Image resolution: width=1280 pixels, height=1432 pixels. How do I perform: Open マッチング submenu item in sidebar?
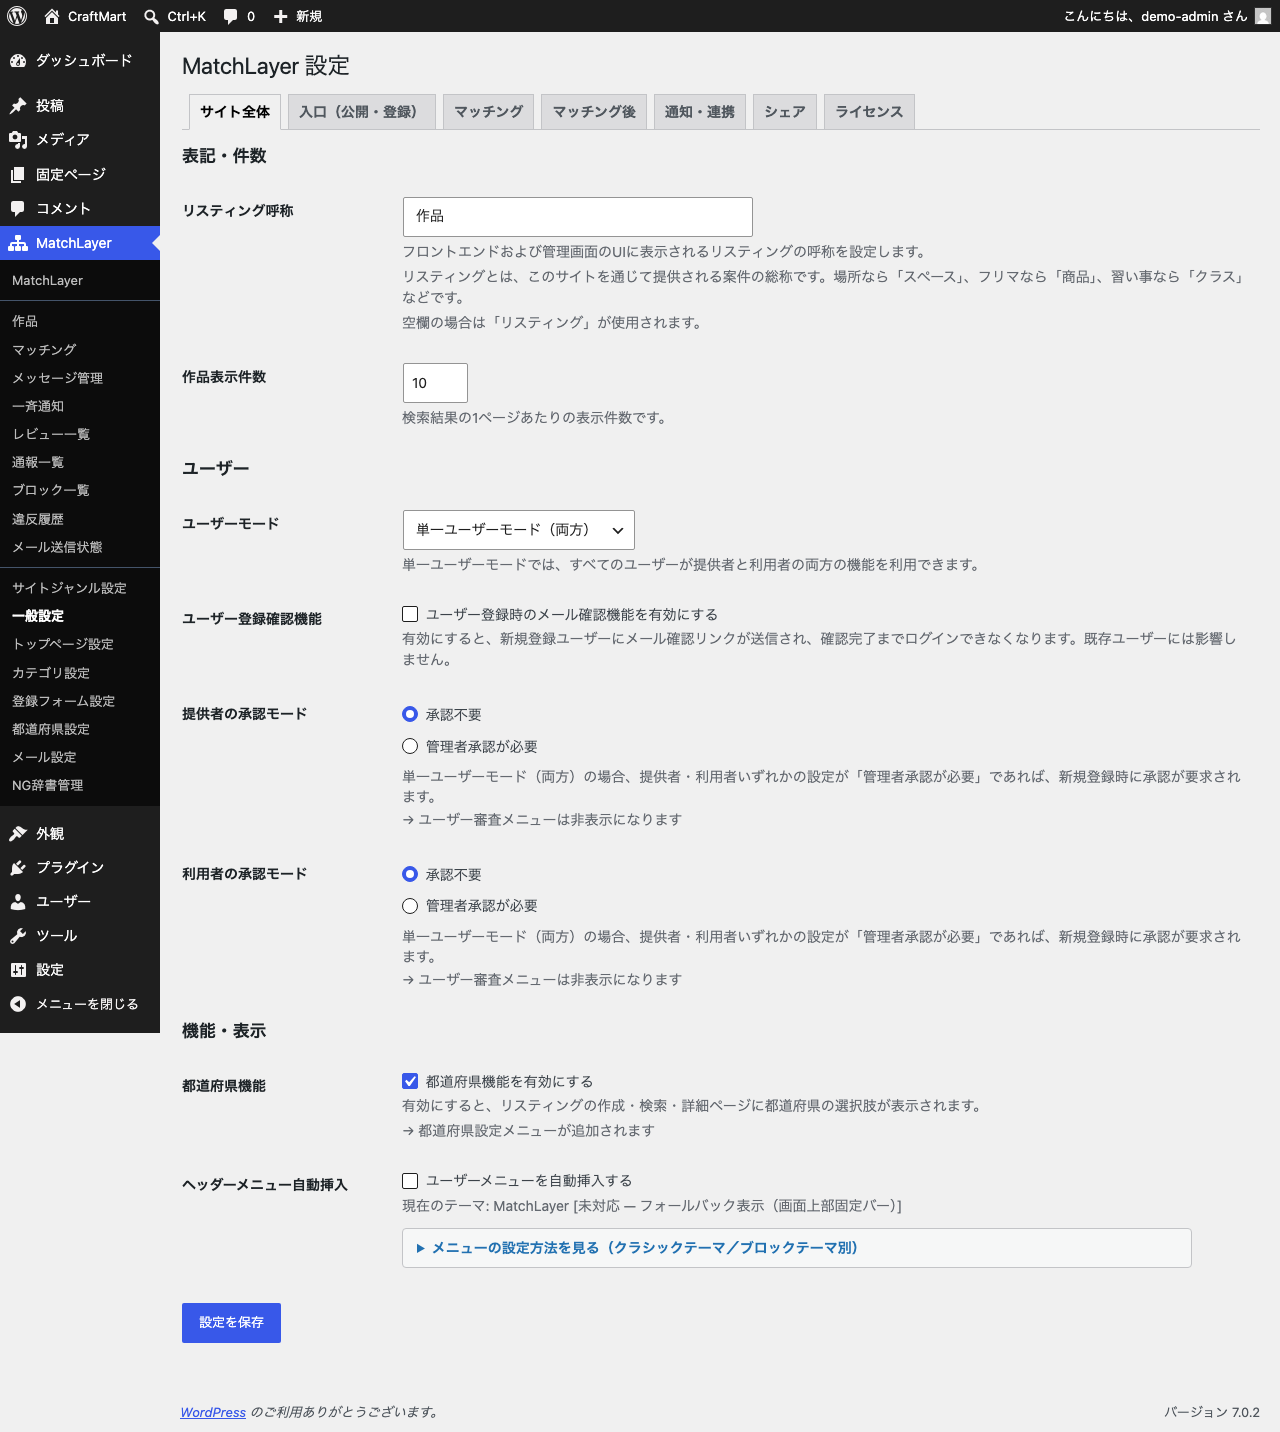pyautogui.click(x=80, y=350)
